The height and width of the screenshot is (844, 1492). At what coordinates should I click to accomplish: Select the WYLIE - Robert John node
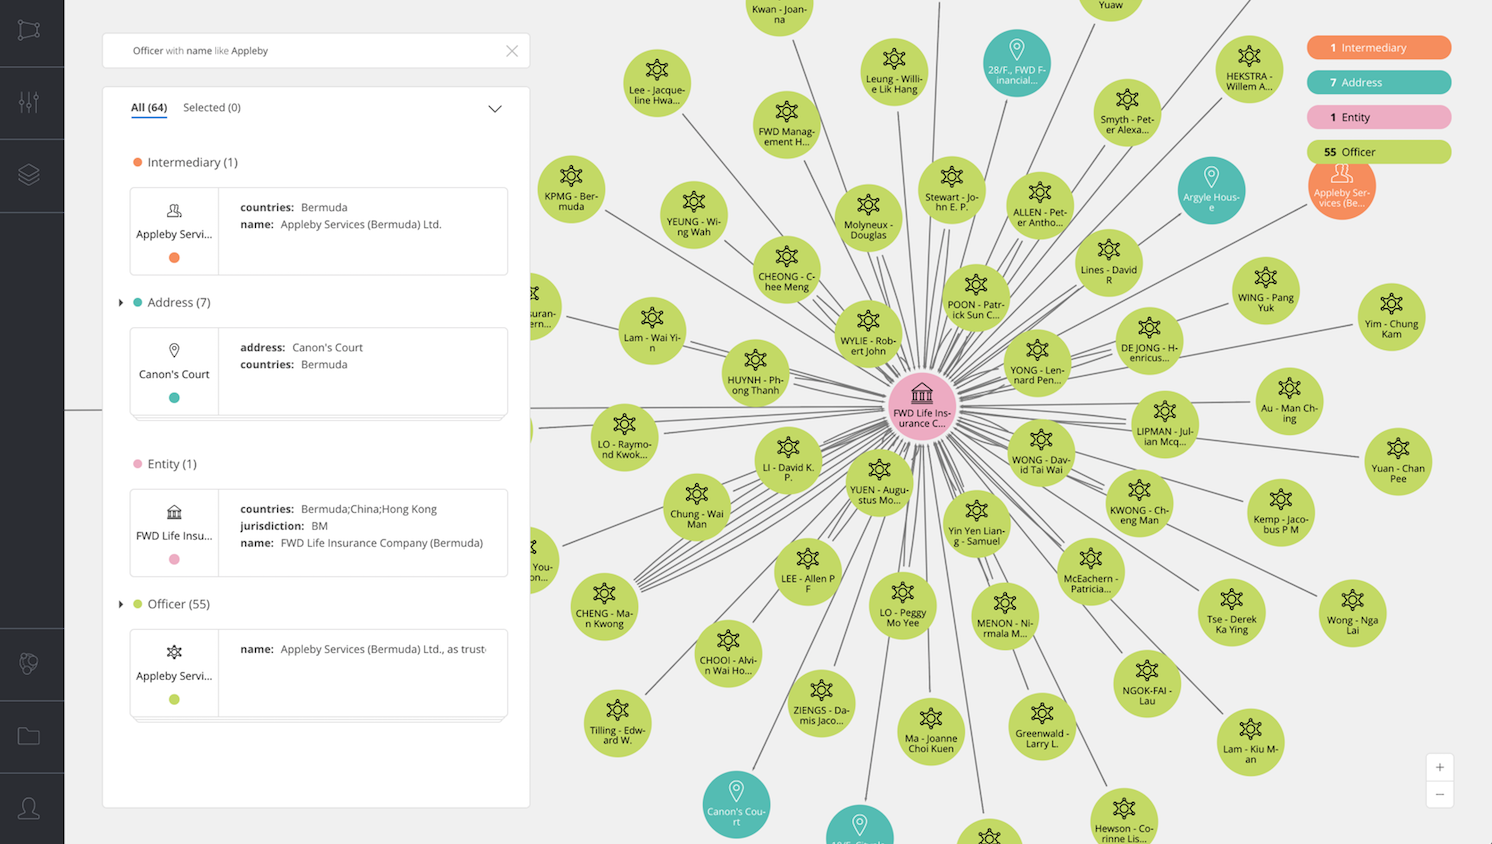[868, 334]
